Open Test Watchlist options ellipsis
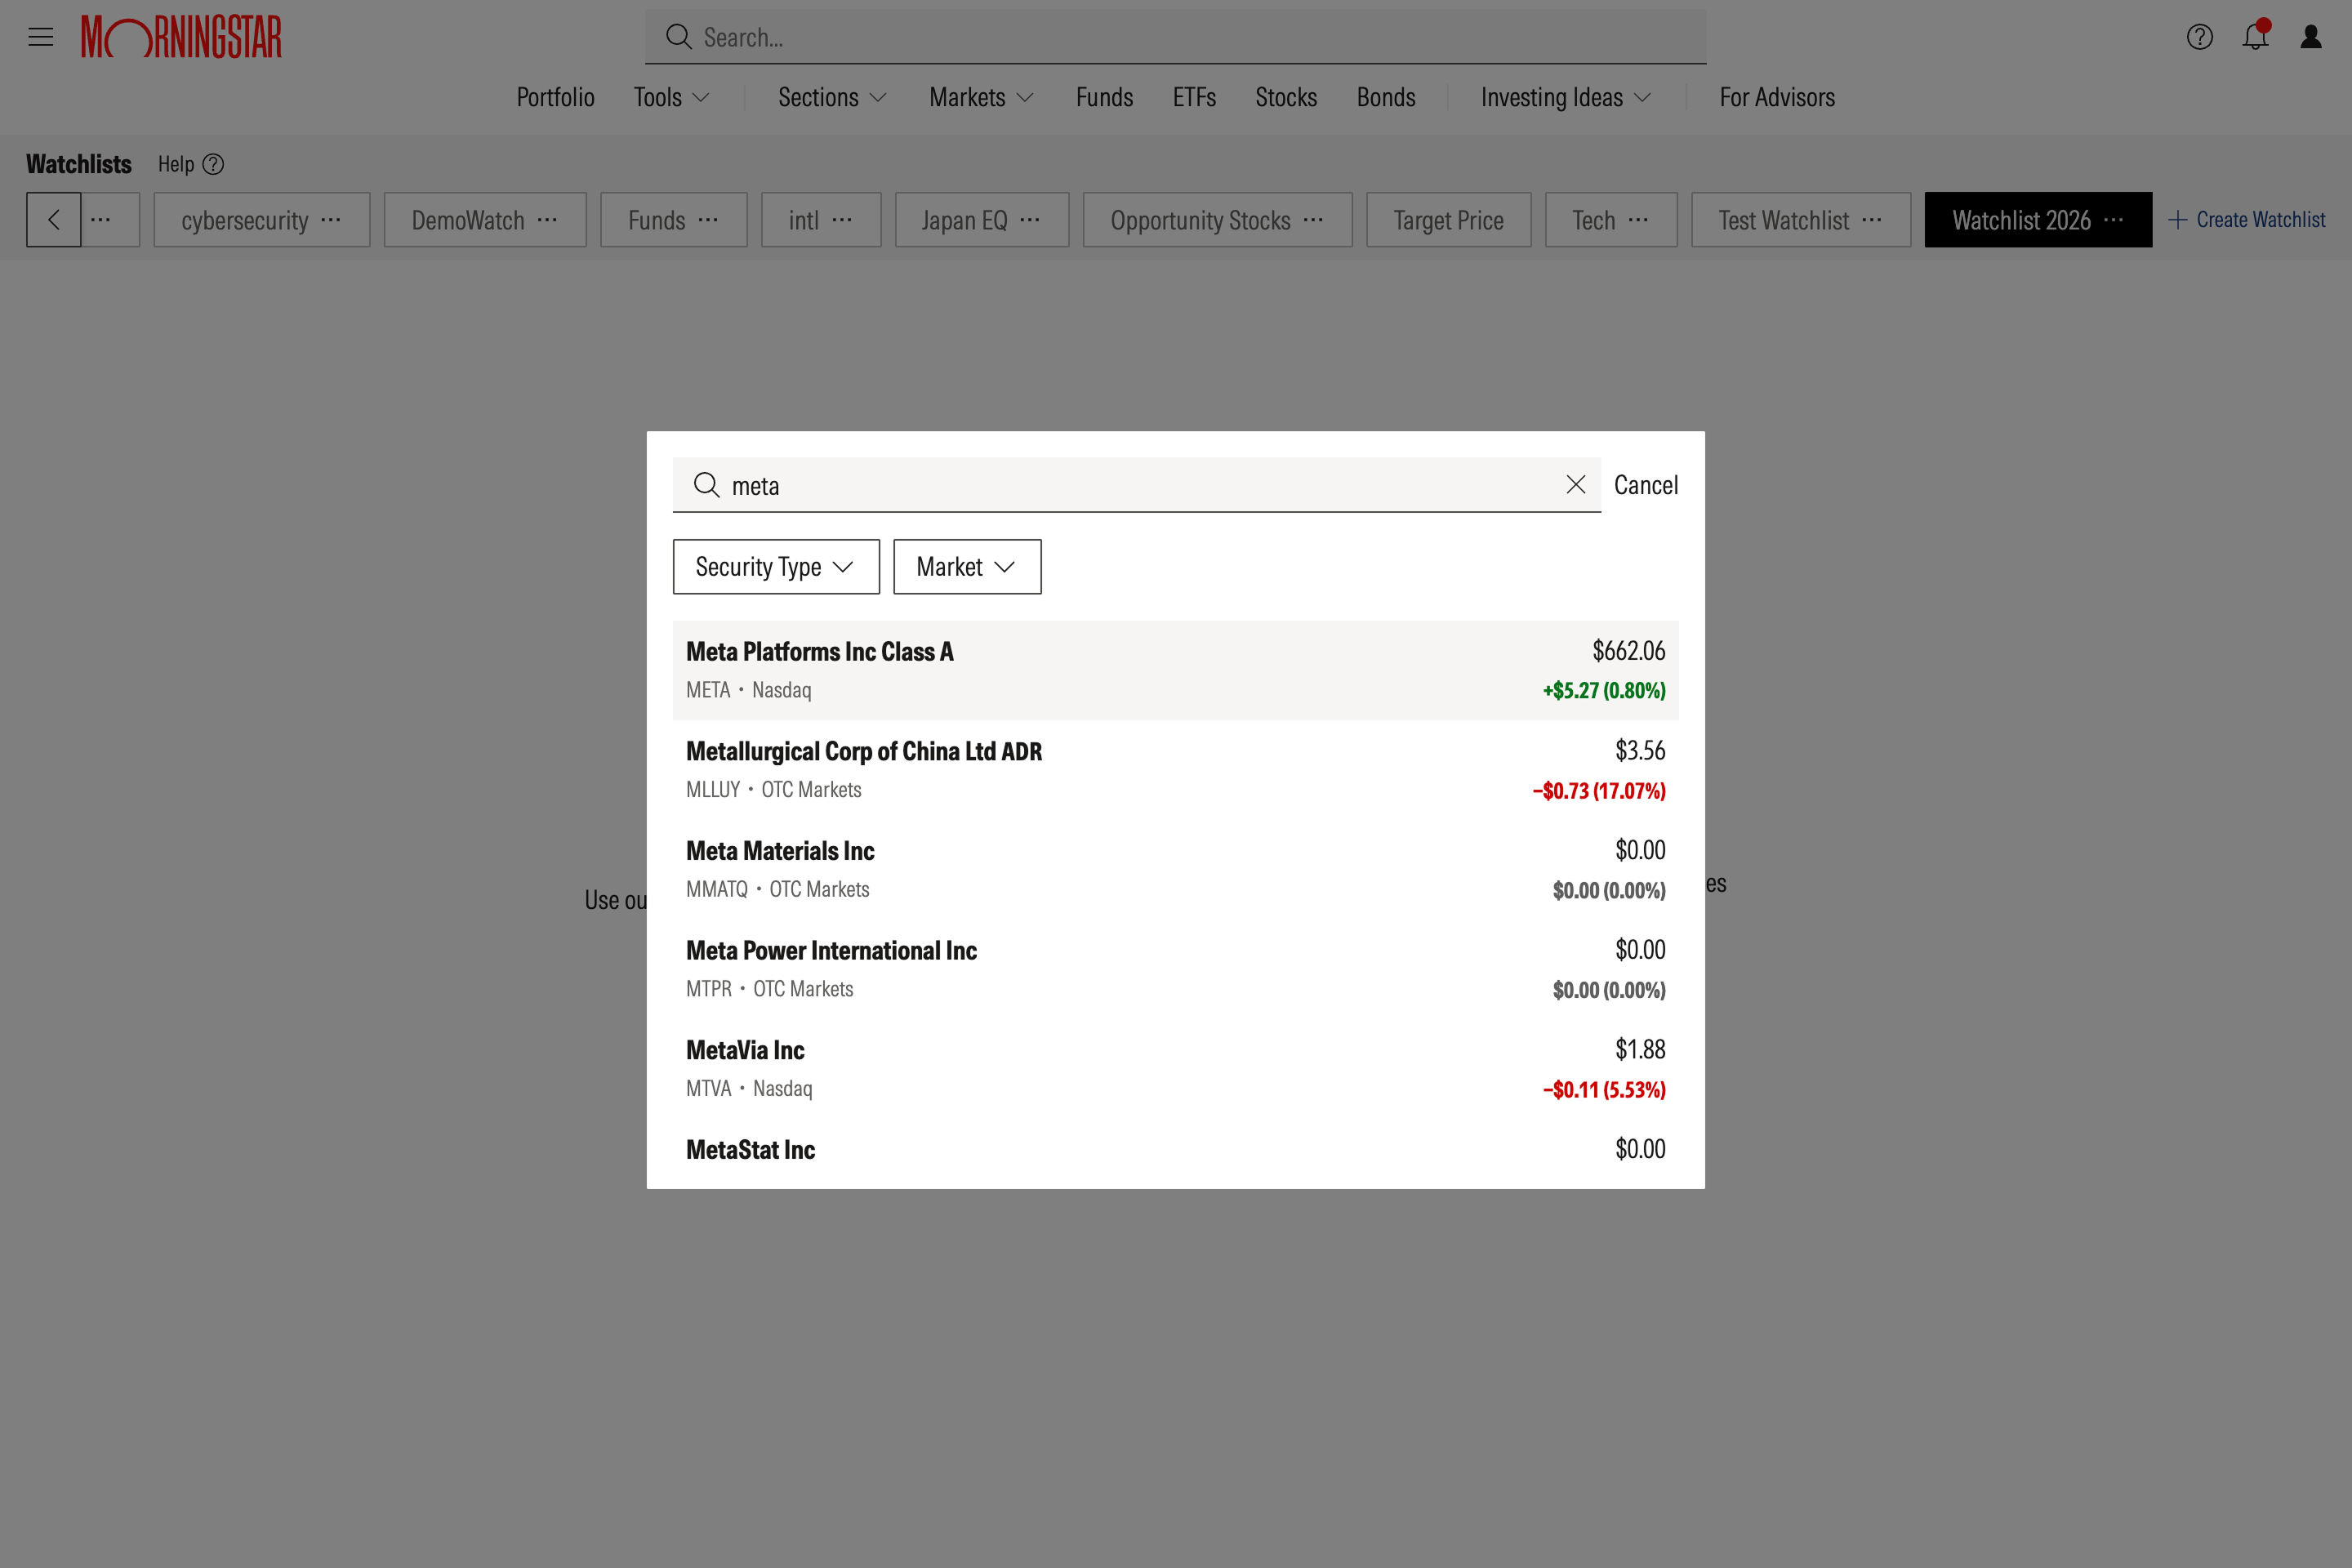 (x=1872, y=220)
